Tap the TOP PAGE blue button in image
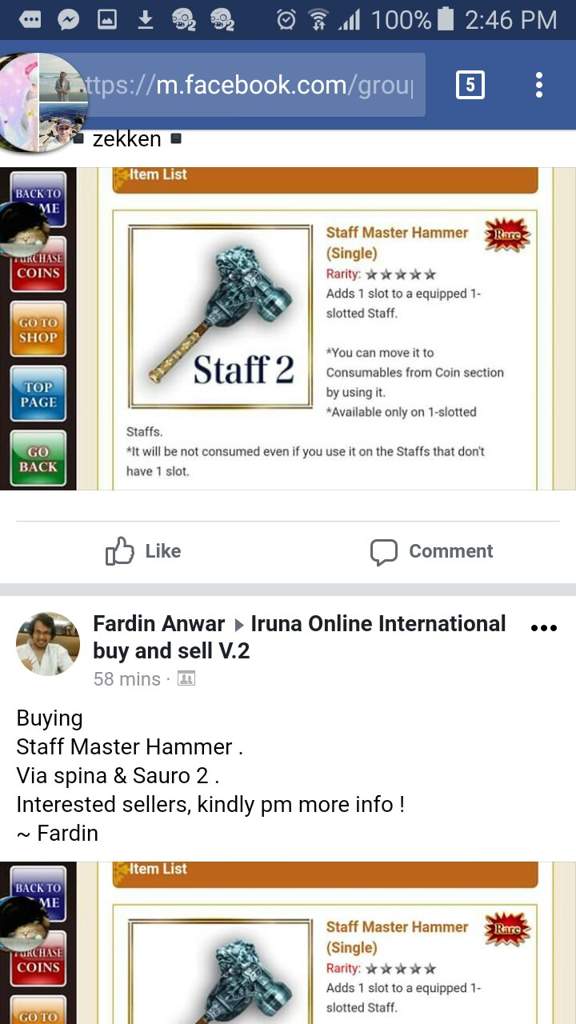576x1024 pixels. tap(38, 394)
